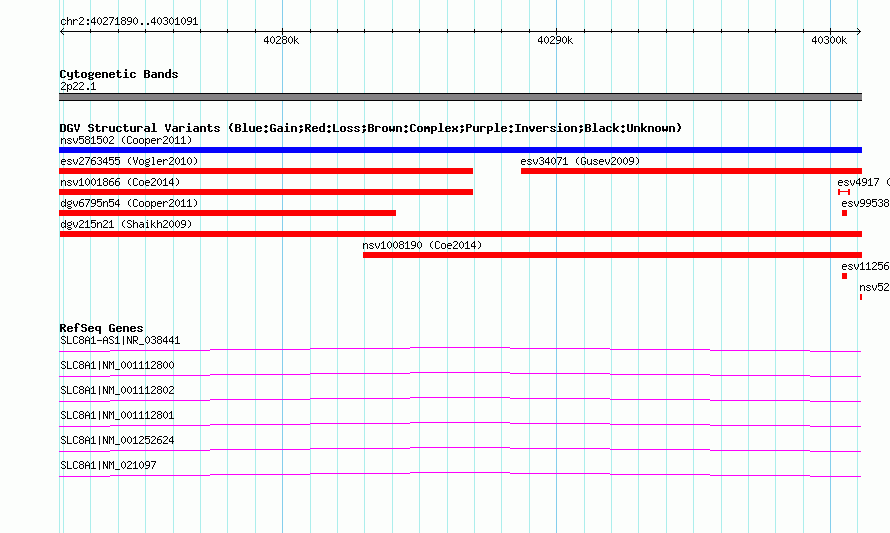Screen dimensions: 890x533
Task: Click the SLC8A1-AS1|NR_038441 gene label
Action: (120, 341)
